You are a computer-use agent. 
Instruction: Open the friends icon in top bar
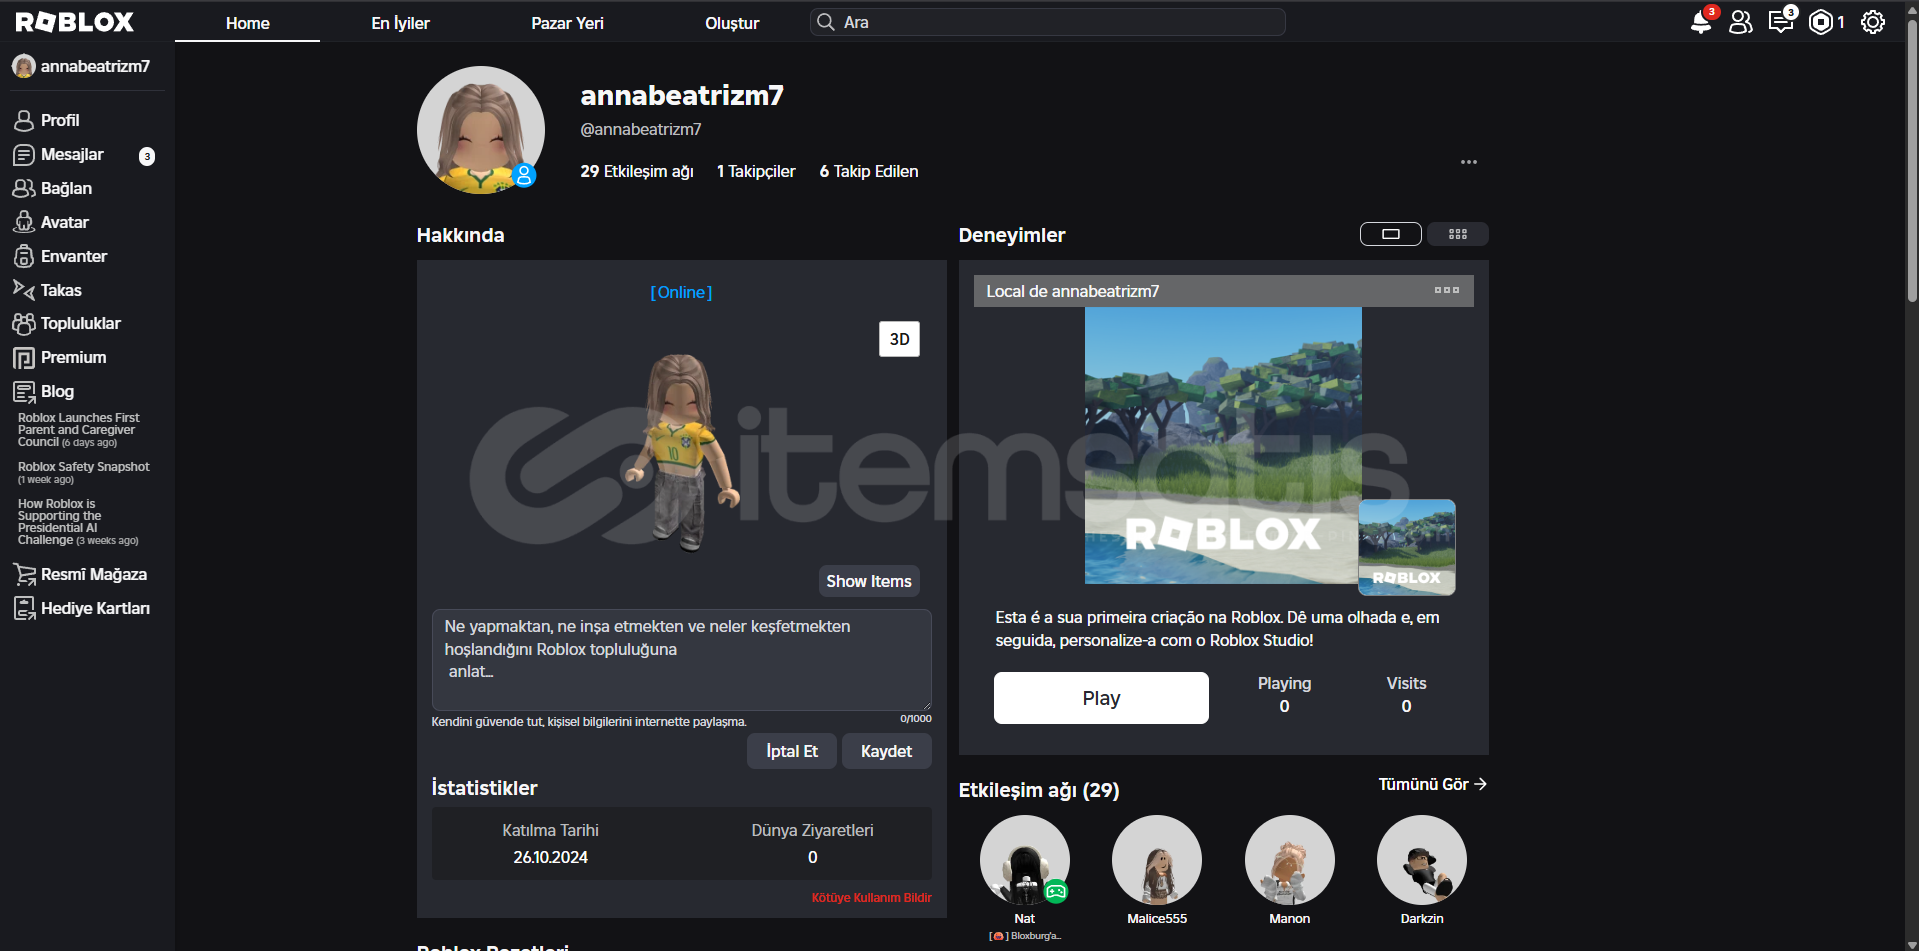click(x=1740, y=22)
